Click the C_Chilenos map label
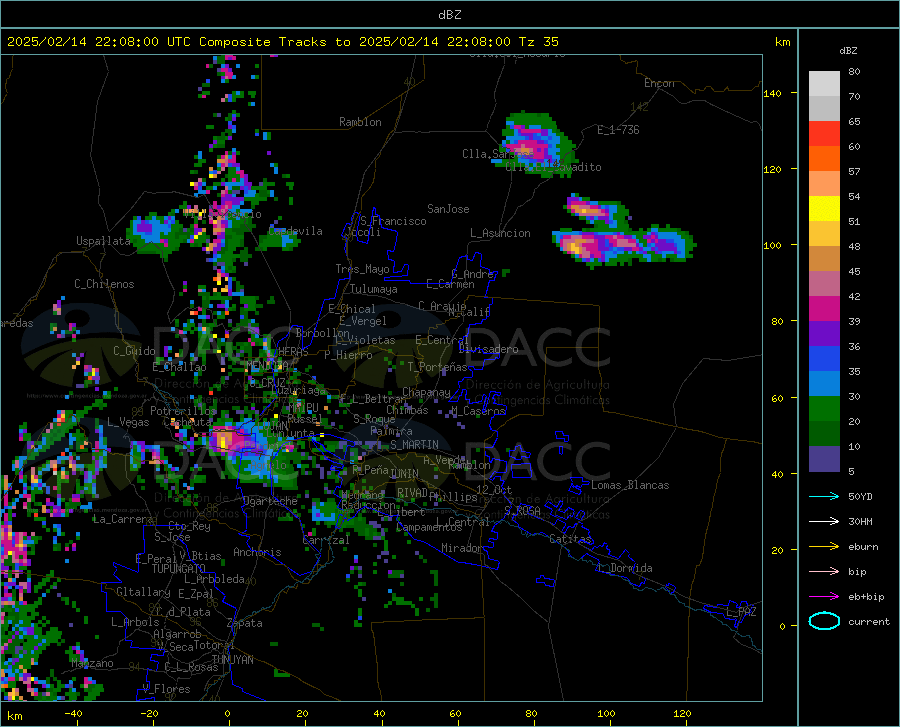This screenshot has width=900, height=727. click(x=104, y=284)
